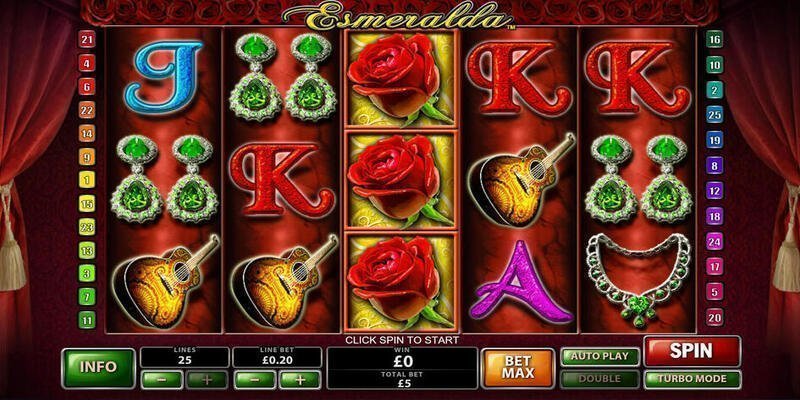Click payline marker 11
This screenshot has width=800, height=400.
coord(87,320)
